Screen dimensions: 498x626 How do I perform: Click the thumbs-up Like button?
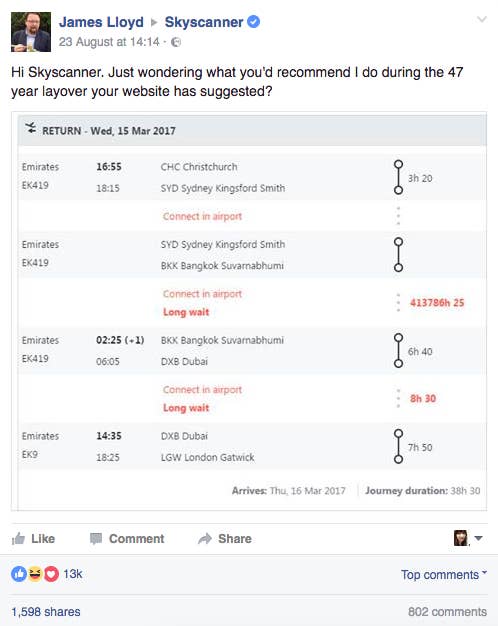pos(33,539)
